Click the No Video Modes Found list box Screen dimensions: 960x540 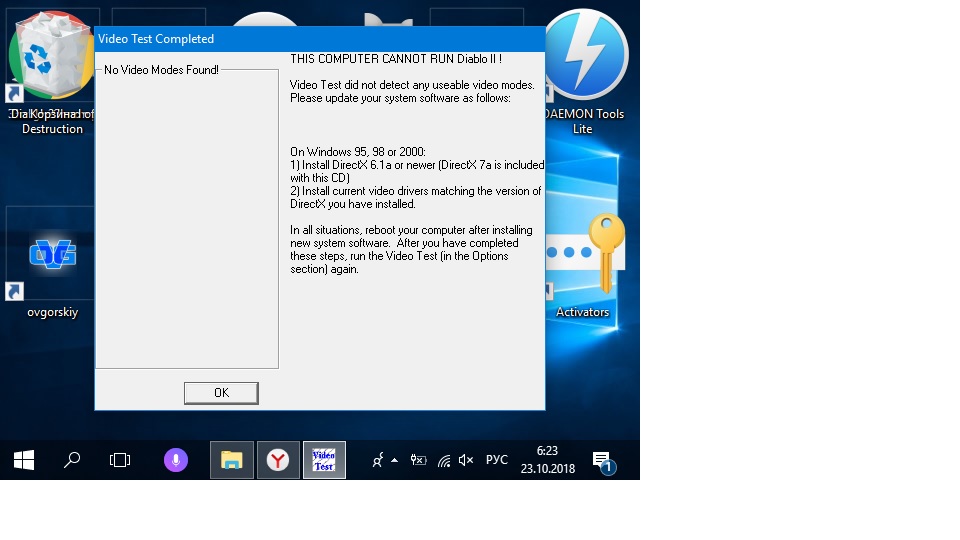[187, 220]
